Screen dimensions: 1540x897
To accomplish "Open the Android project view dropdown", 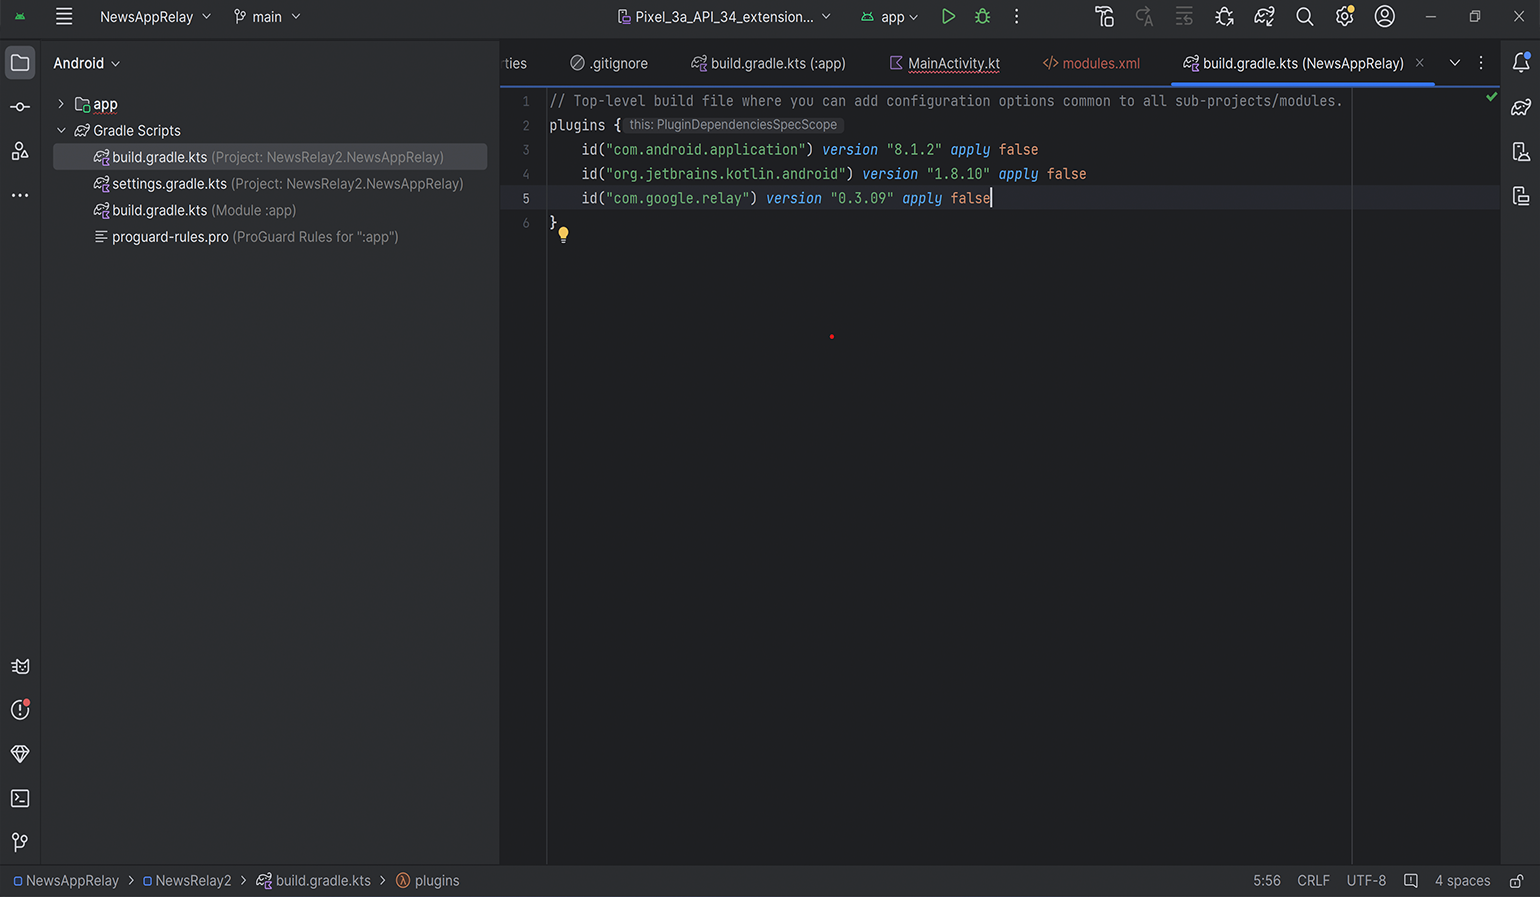I will coord(87,63).
